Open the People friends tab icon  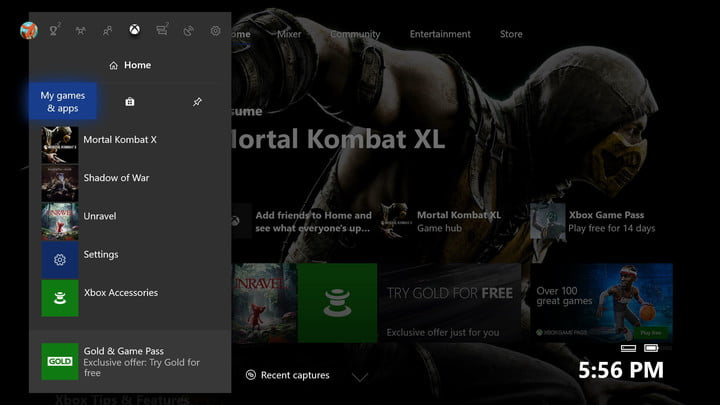coord(107,31)
